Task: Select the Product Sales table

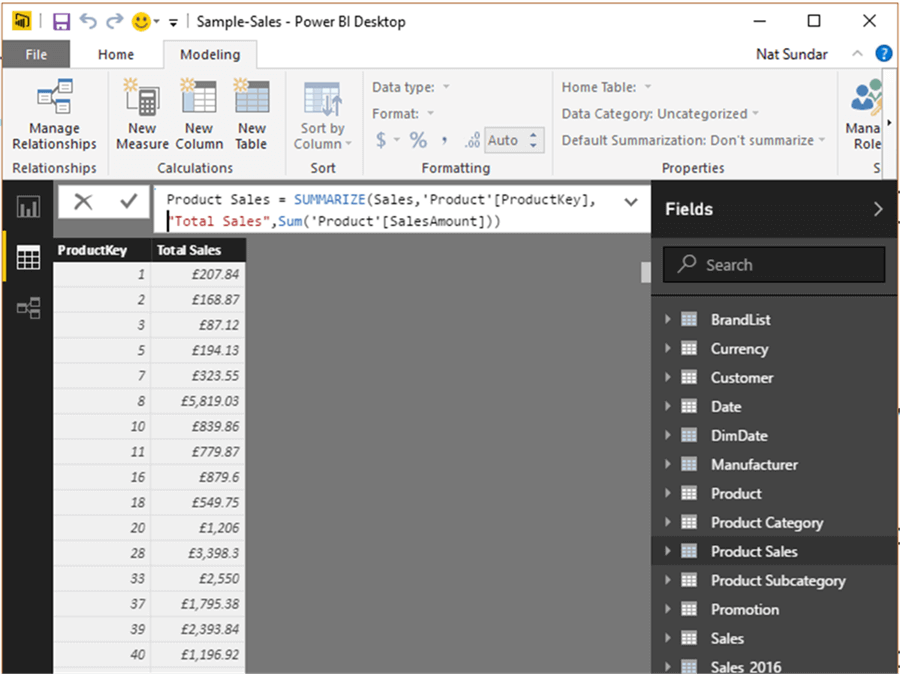Action: (x=775, y=551)
